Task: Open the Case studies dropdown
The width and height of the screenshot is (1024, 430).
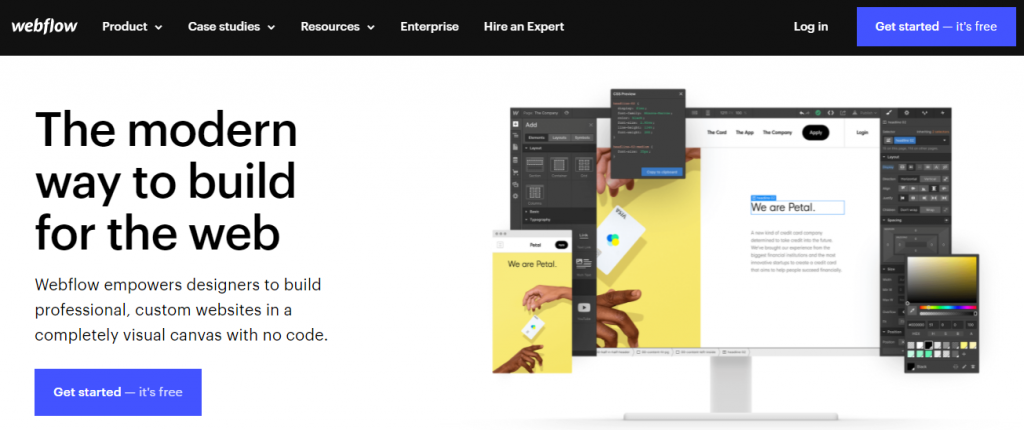Action: coord(231,27)
